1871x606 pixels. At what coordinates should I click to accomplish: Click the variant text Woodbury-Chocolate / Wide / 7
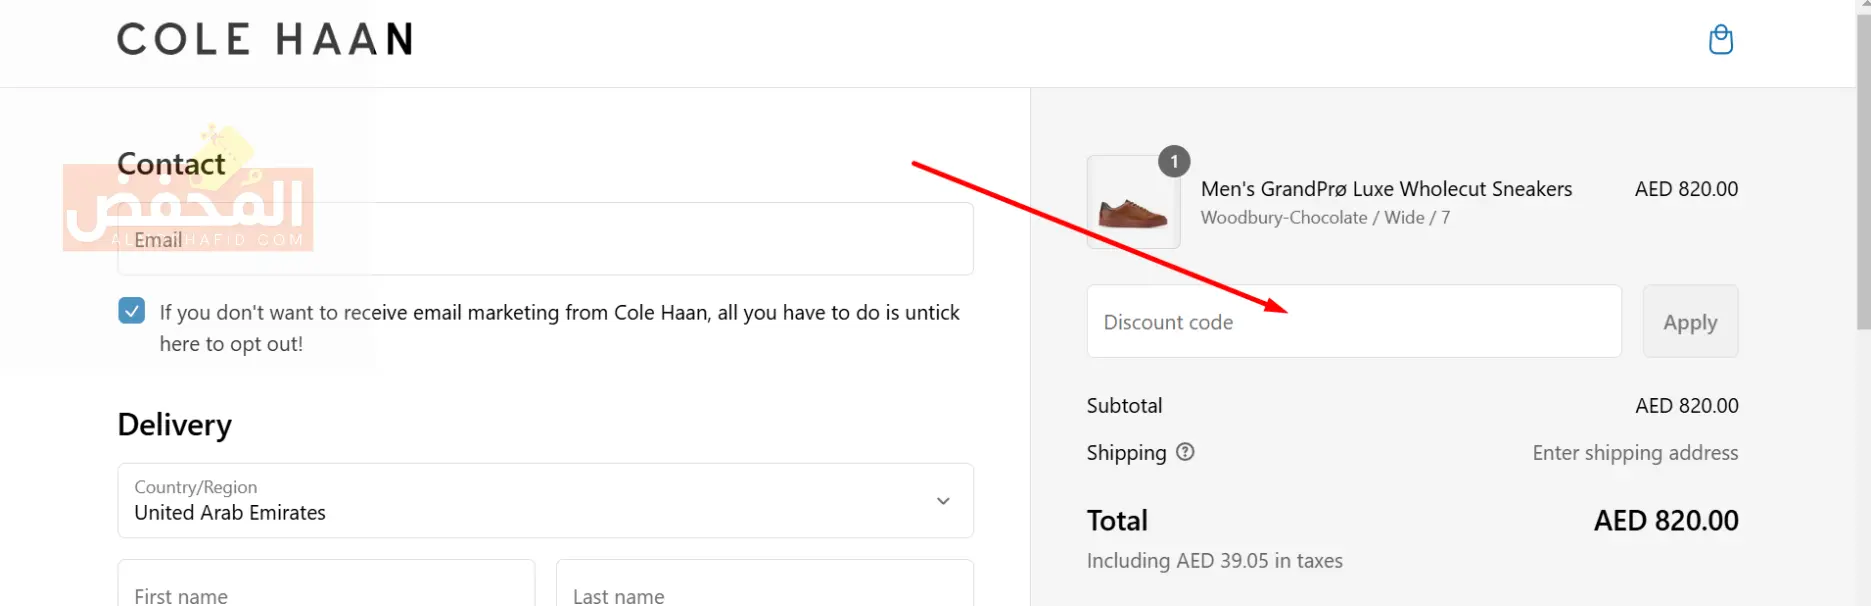(1325, 218)
